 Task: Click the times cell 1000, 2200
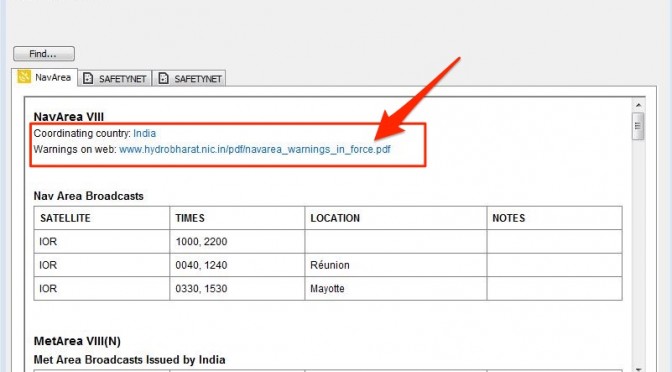click(237, 242)
